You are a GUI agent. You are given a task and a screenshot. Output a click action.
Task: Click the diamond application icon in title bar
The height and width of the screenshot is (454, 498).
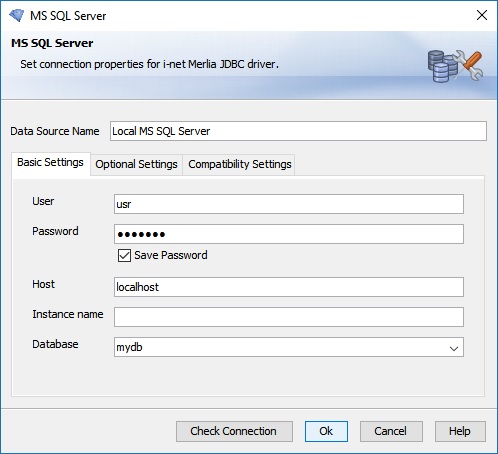click(x=16, y=15)
